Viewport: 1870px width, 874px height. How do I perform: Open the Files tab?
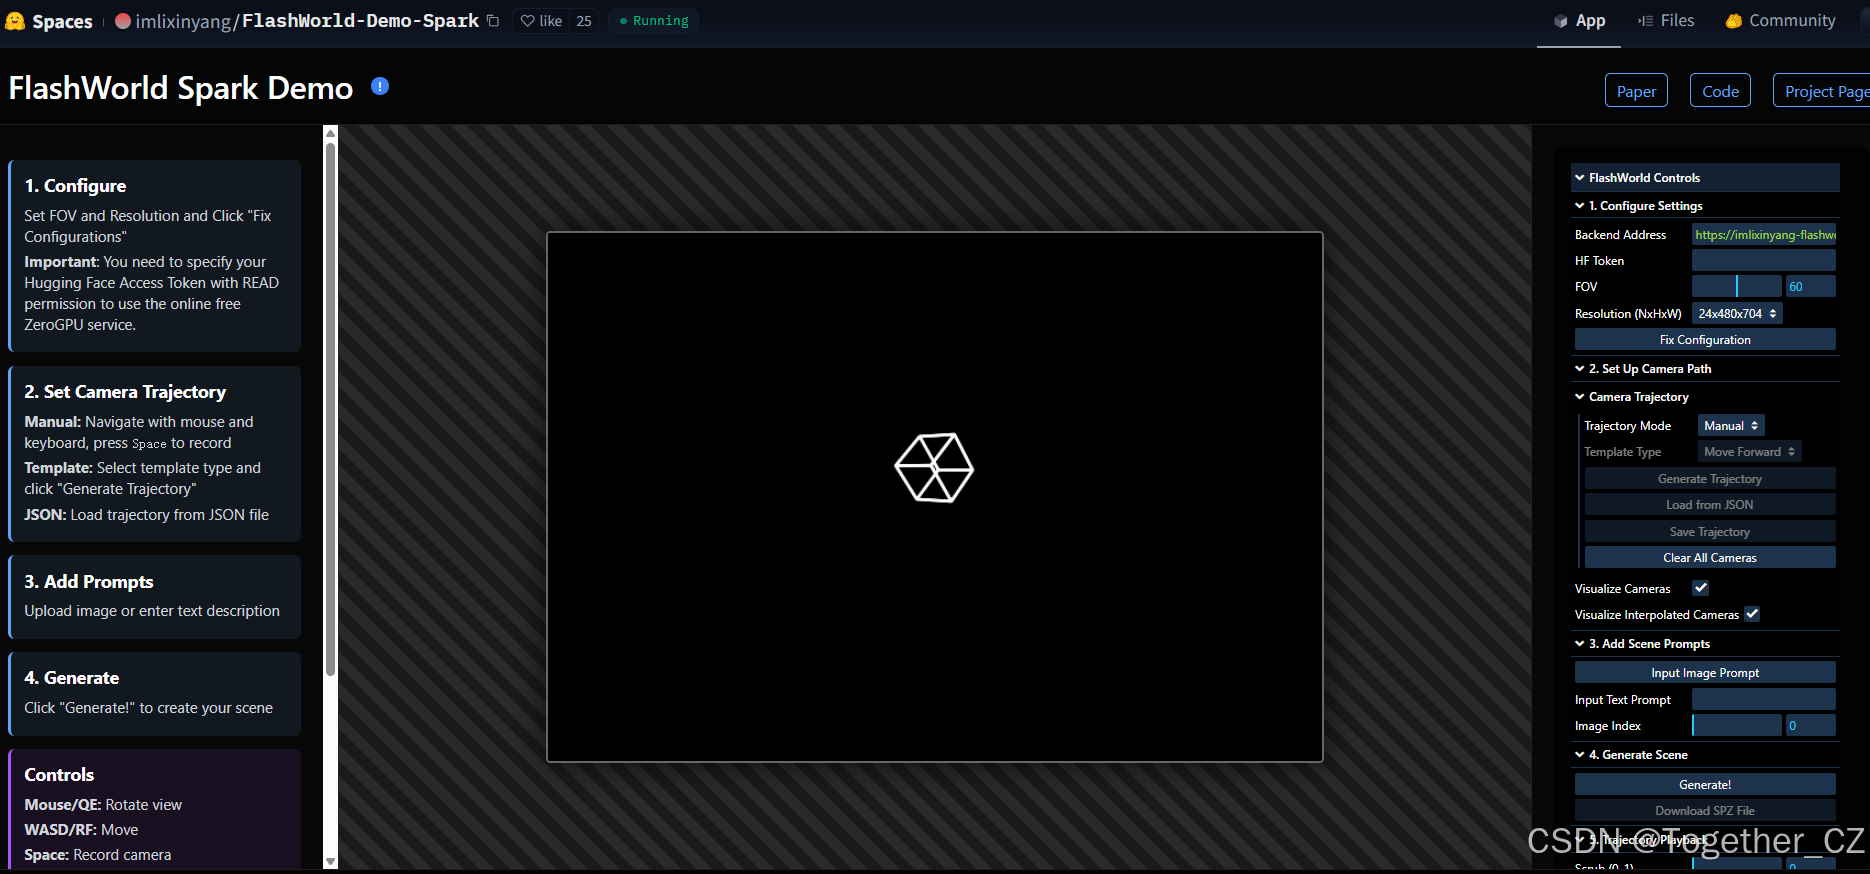[x=1666, y=21]
